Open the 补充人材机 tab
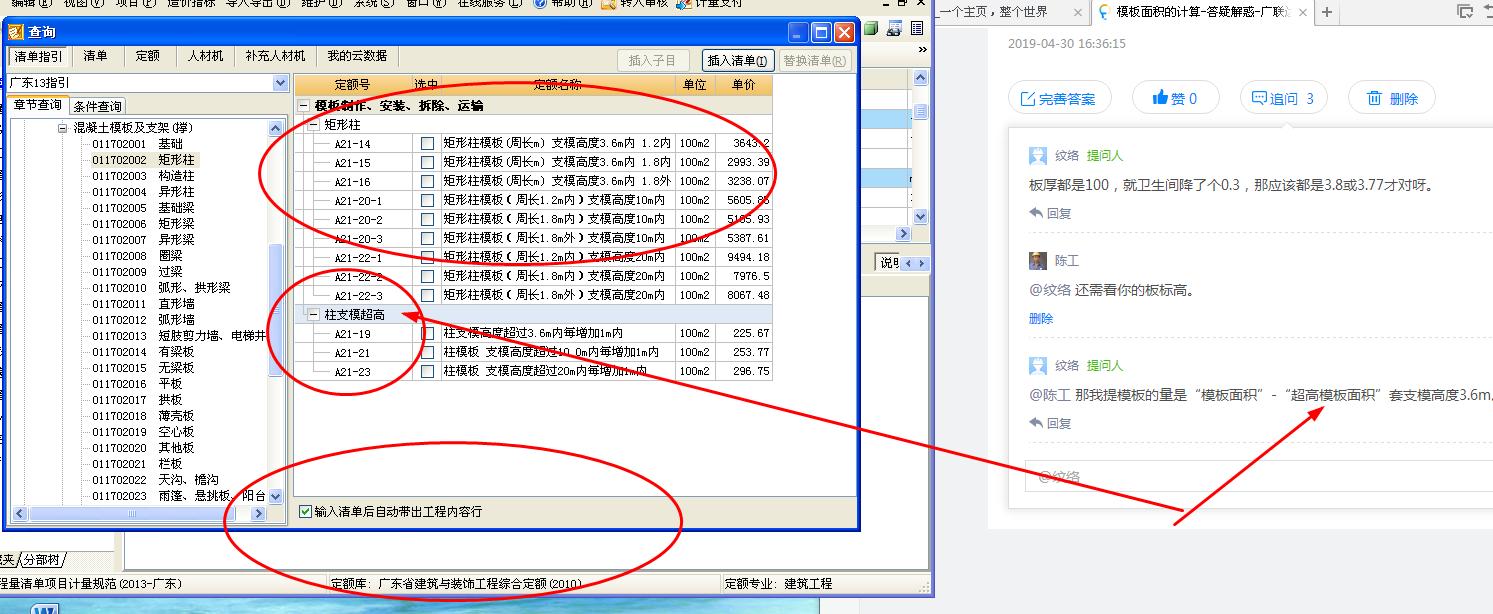This screenshot has height=614, width=1493. pos(275,57)
